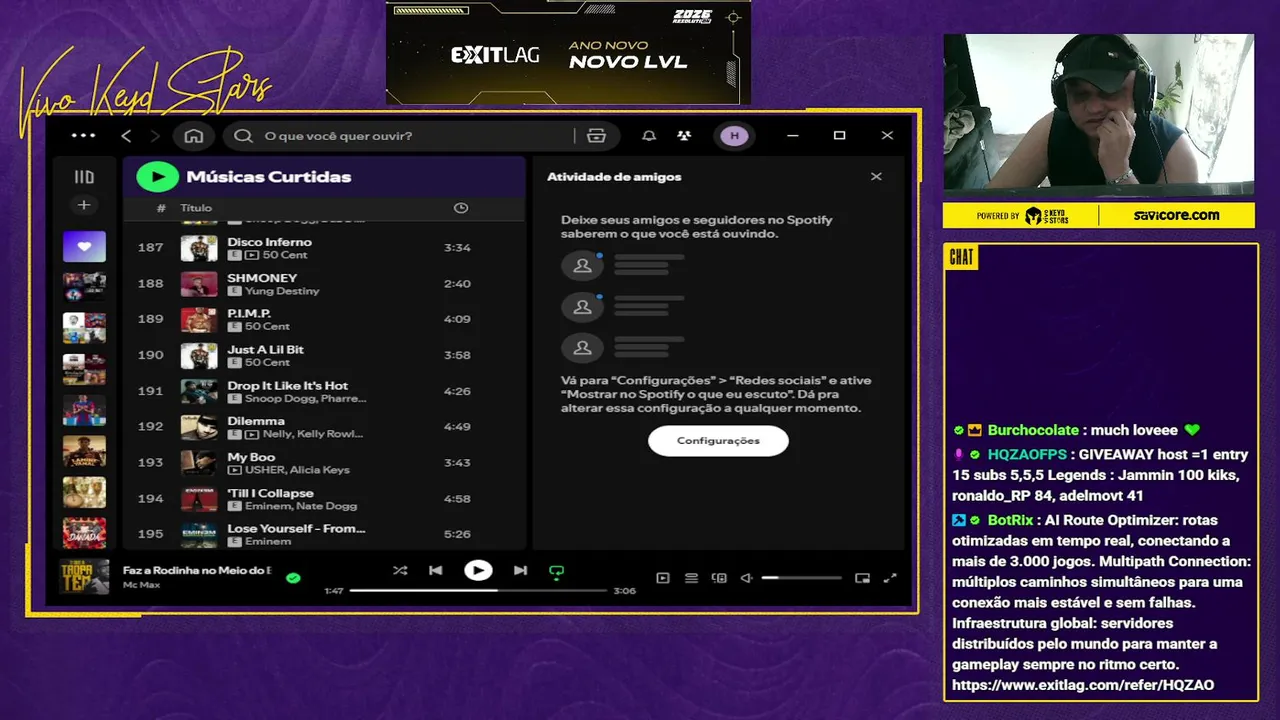Open the Friend activity icon in top bar
The width and height of the screenshot is (1280, 720).
(x=684, y=136)
